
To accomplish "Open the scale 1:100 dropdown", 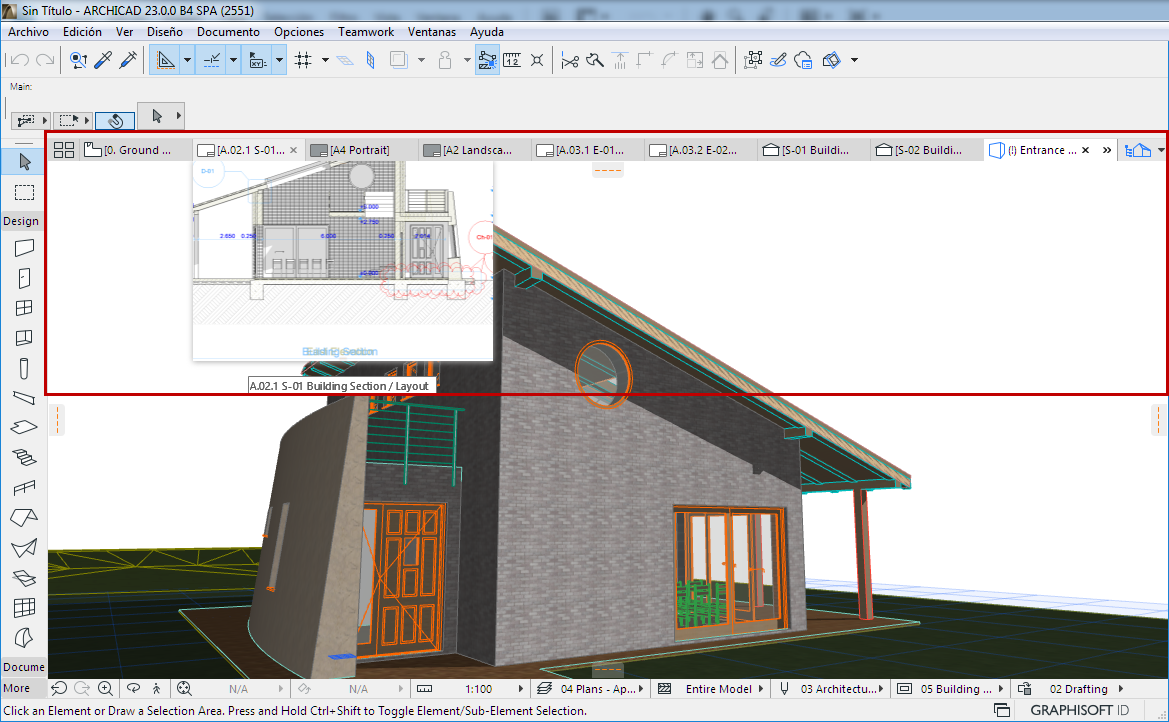I will [479, 689].
